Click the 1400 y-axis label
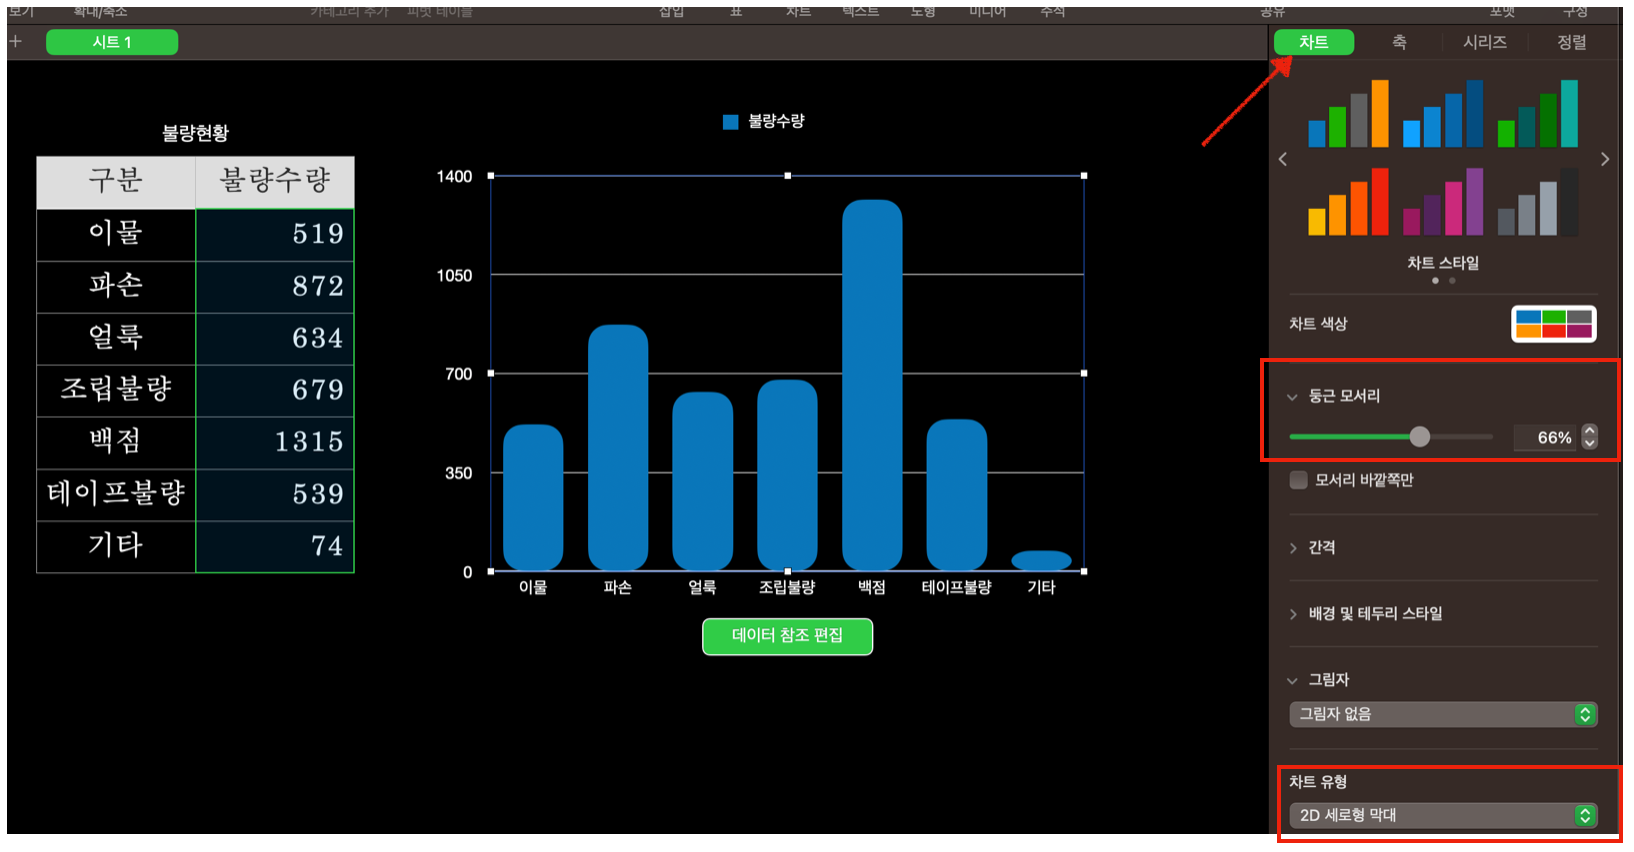This screenshot has height=852, width=1634. [454, 177]
